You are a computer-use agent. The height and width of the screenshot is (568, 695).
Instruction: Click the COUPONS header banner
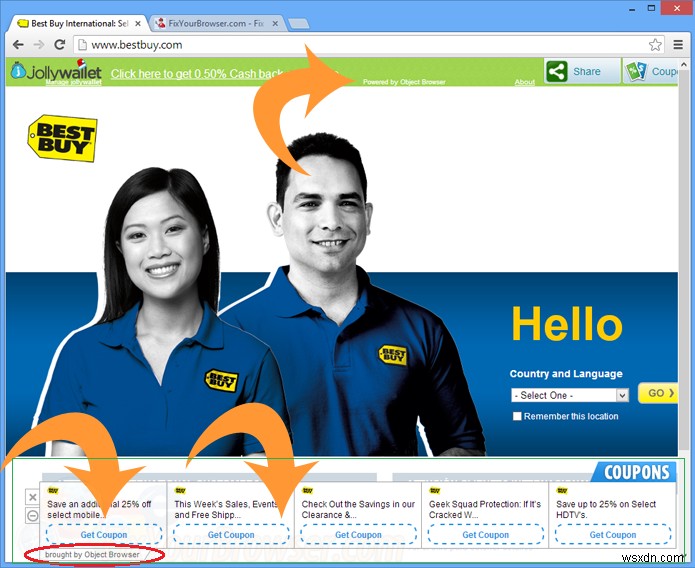click(634, 472)
